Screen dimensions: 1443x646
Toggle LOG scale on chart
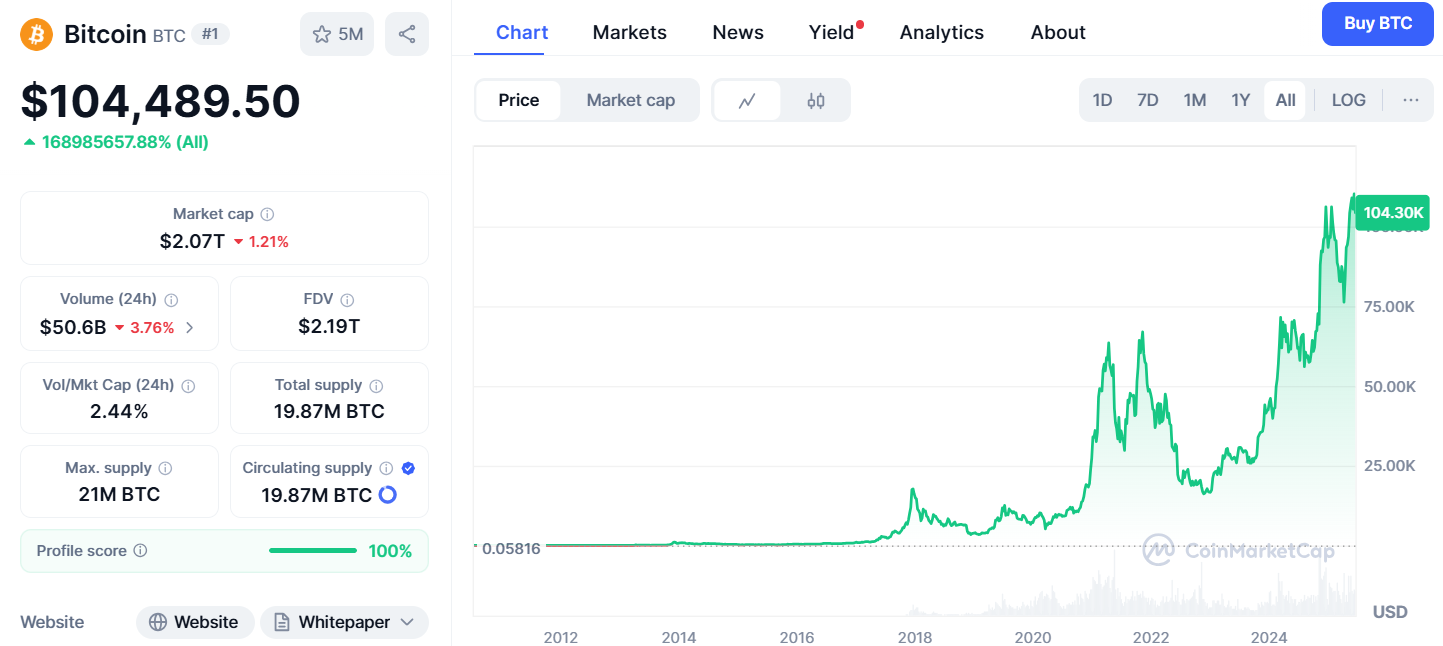coord(1349,100)
